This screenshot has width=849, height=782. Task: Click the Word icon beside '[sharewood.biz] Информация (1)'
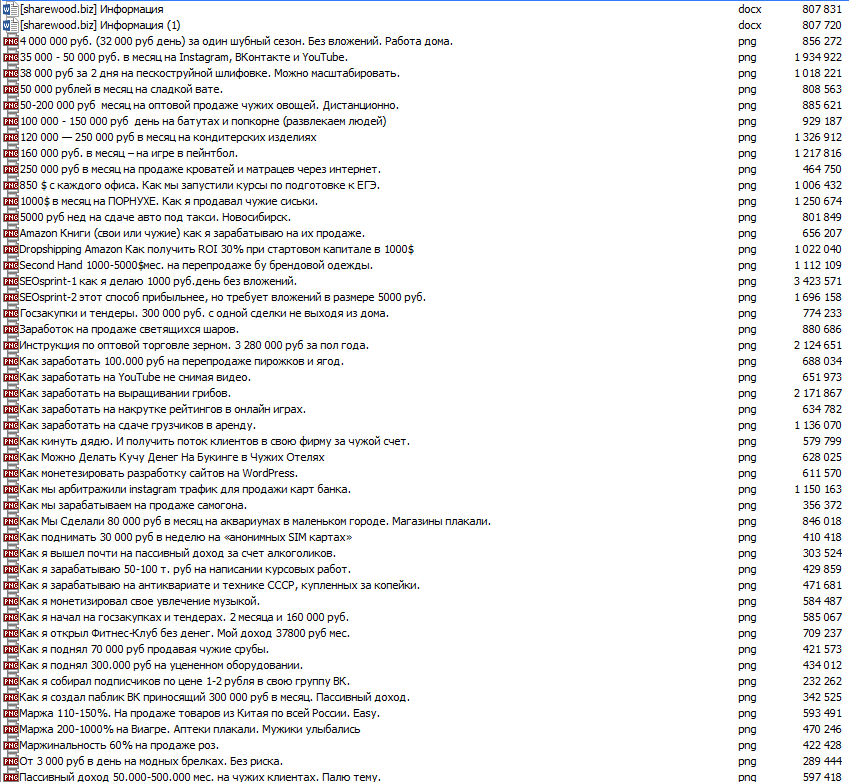pyautogui.click(x=10, y=25)
